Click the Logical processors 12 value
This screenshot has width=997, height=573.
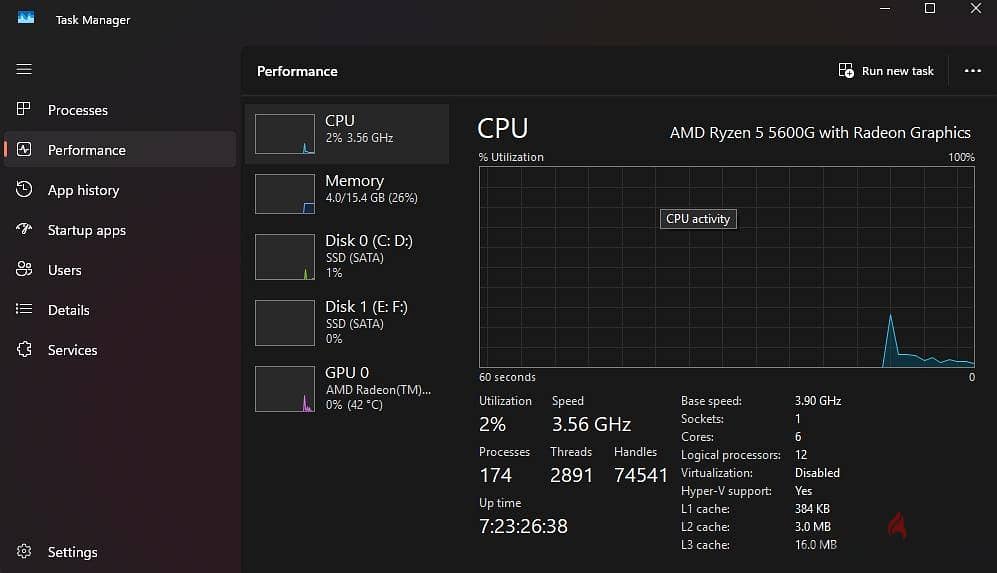pos(801,455)
